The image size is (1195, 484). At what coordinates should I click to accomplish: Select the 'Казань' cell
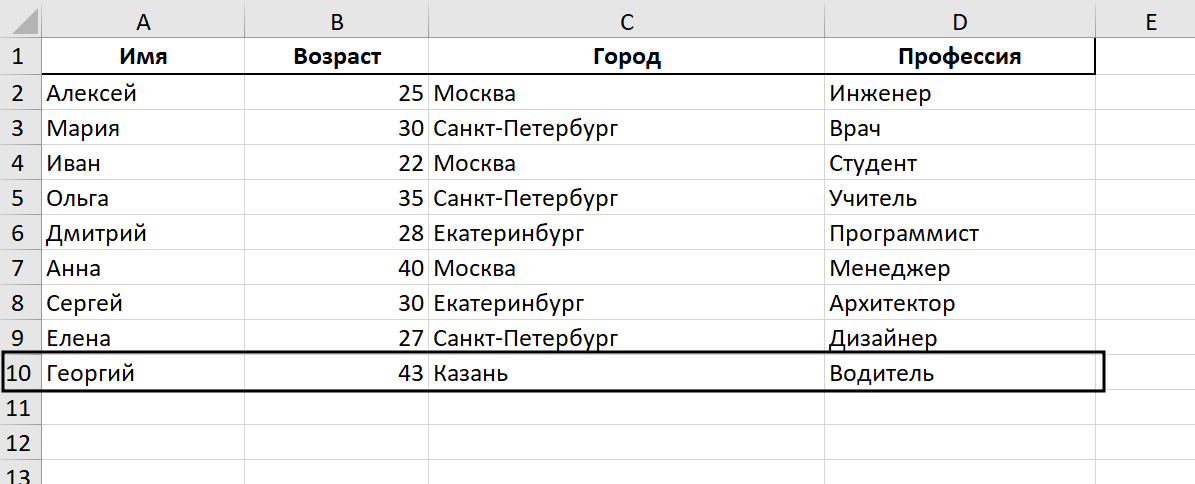626,374
